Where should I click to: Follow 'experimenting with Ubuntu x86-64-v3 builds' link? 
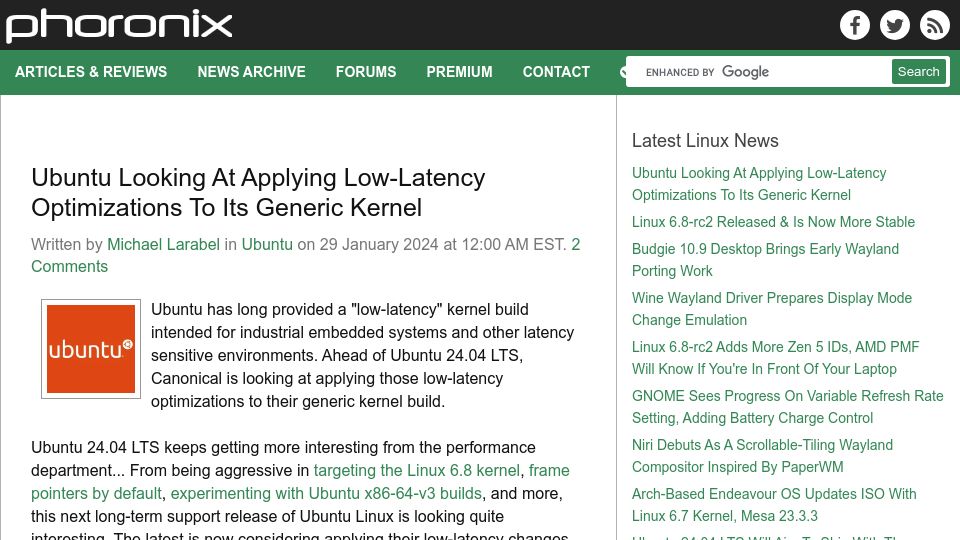[326, 493]
